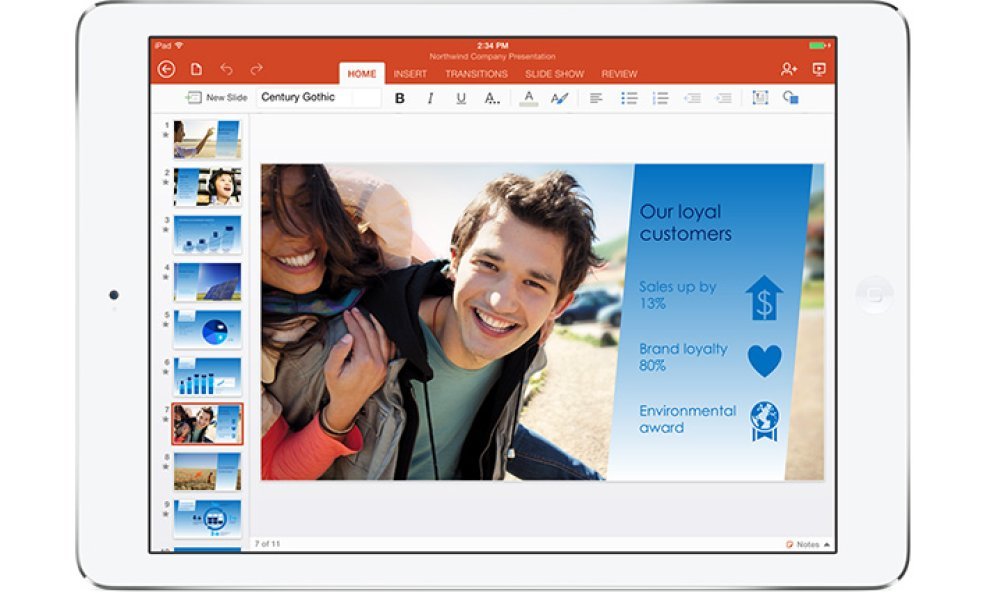Click the "Our loyal customers" title text

click(x=686, y=222)
